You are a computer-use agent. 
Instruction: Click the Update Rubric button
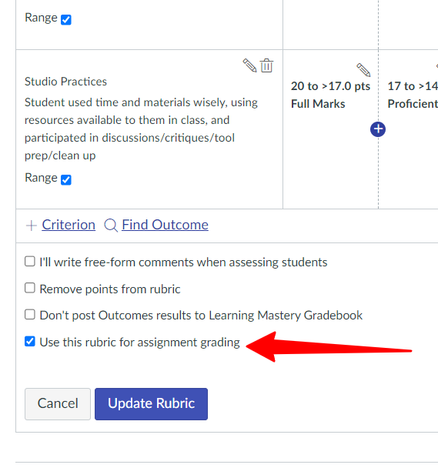pos(151,404)
